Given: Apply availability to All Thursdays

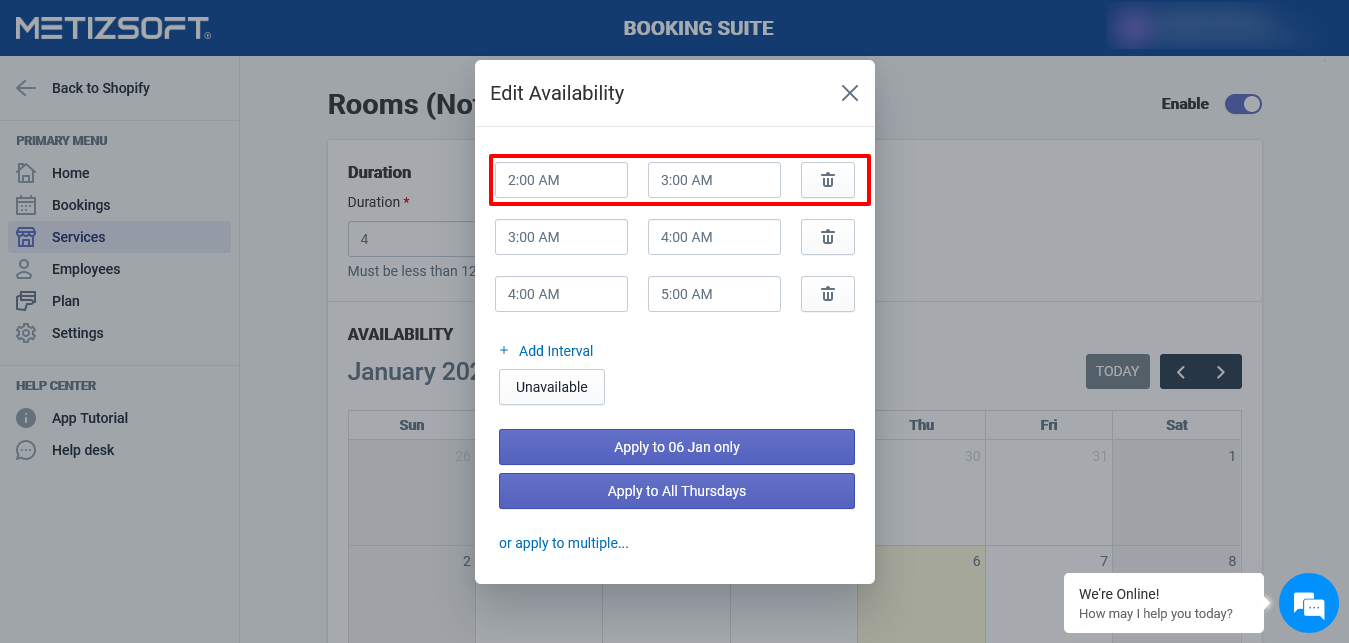Looking at the screenshot, I should [677, 491].
